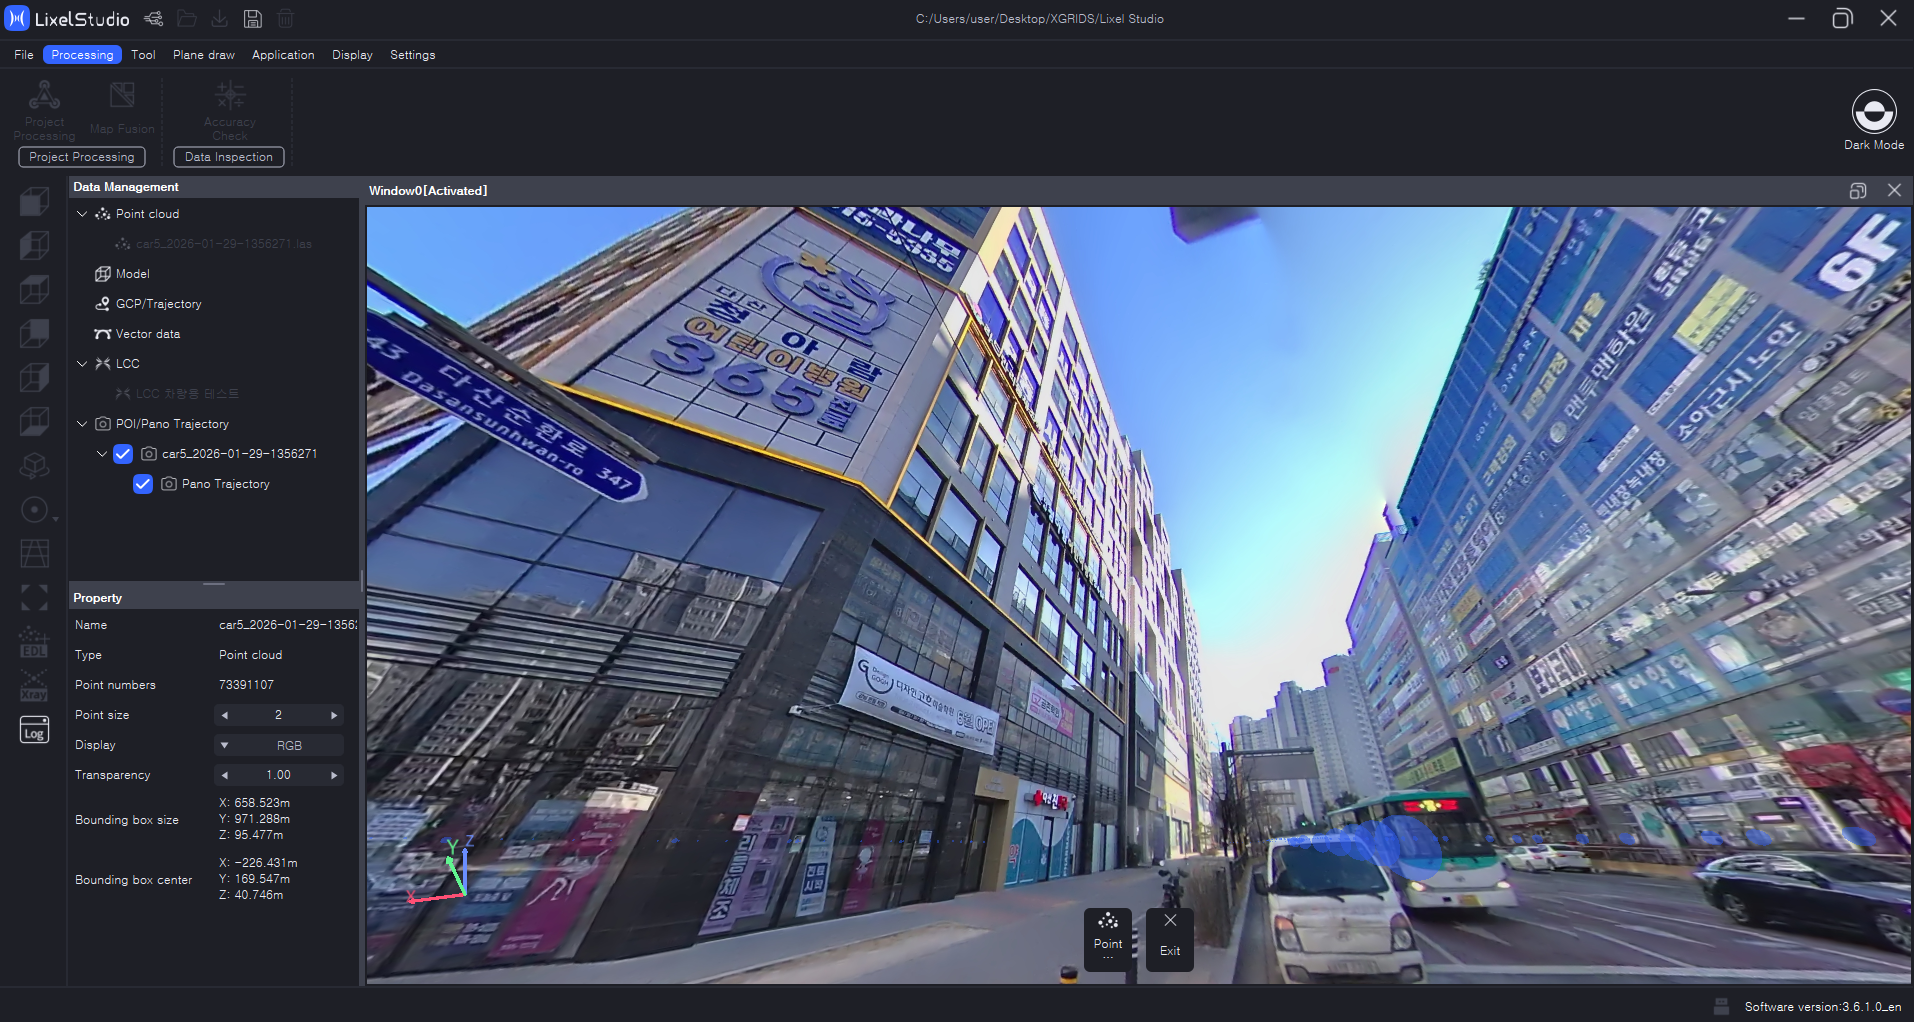The height and width of the screenshot is (1022, 1914).
Task: Click the LixelStudio app logo
Action: 17,18
